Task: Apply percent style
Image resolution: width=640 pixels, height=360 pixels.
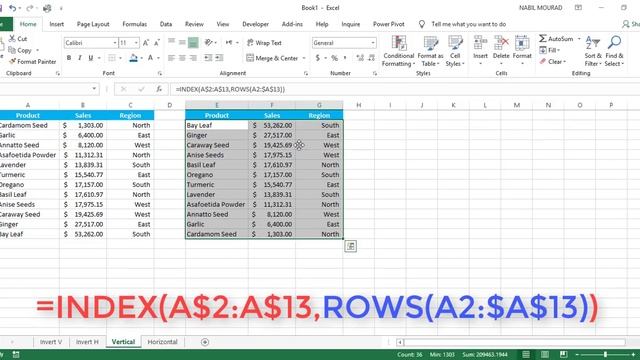Action: (334, 58)
